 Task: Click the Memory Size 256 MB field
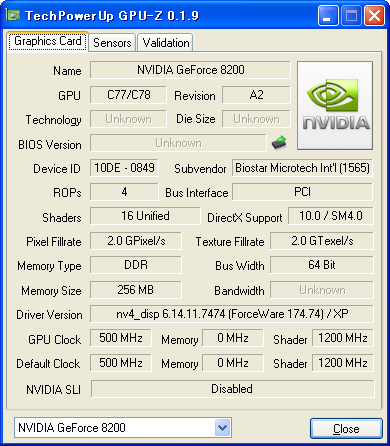tap(136, 290)
